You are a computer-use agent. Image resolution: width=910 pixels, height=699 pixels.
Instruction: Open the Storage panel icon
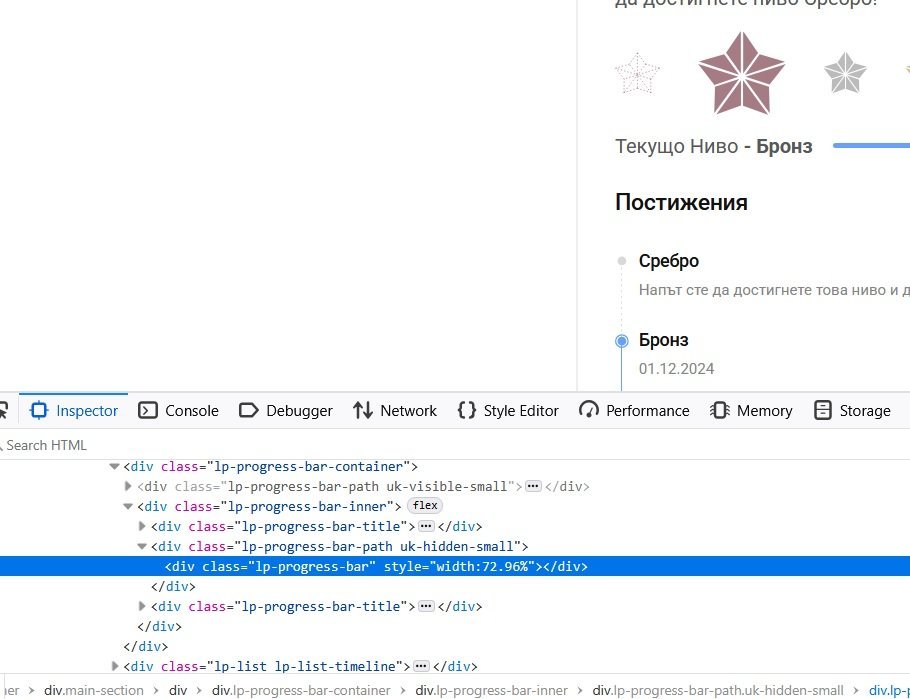tap(823, 410)
